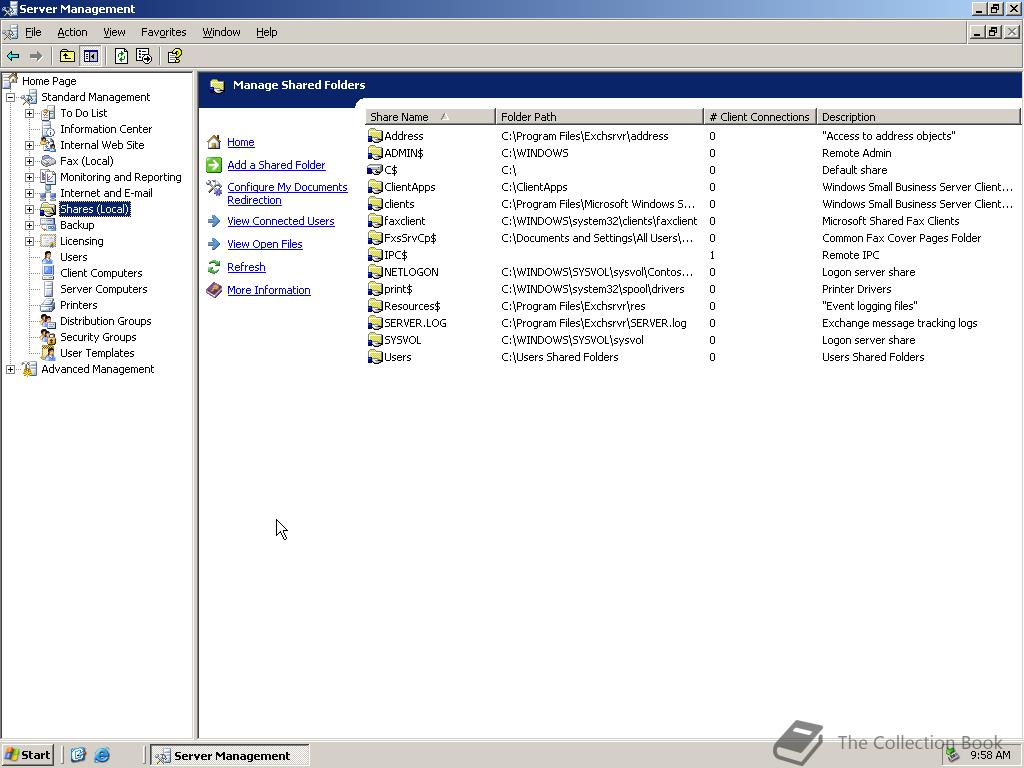Click the Export List toolbar icon
The image size is (1024, 768).
[144, 56]
